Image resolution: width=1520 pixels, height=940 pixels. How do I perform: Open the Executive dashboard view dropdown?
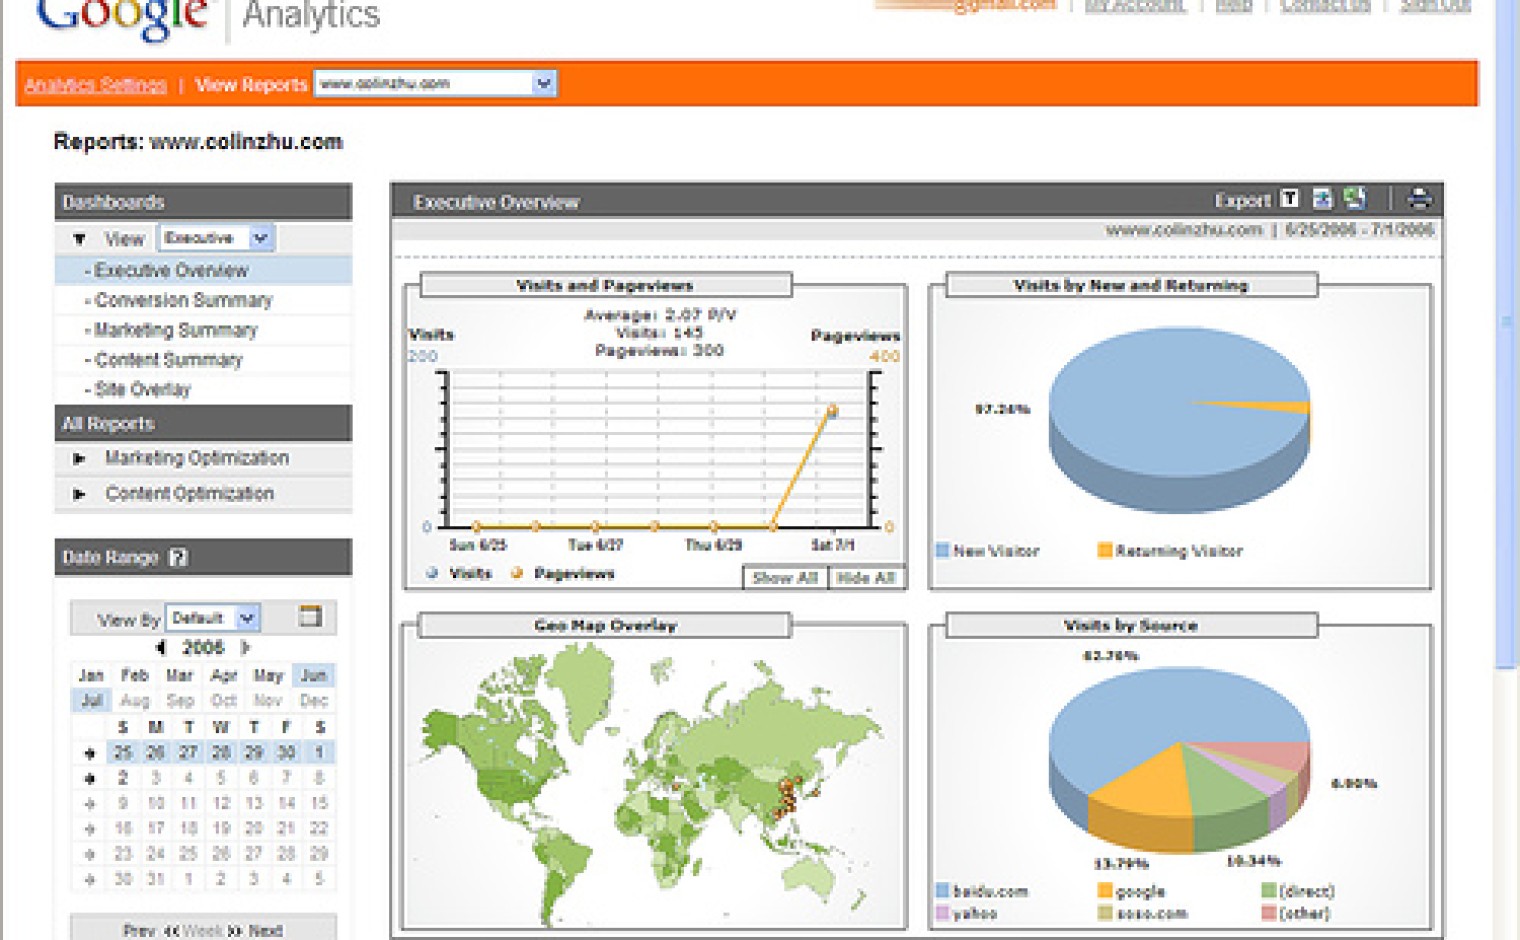coord(217,238)
